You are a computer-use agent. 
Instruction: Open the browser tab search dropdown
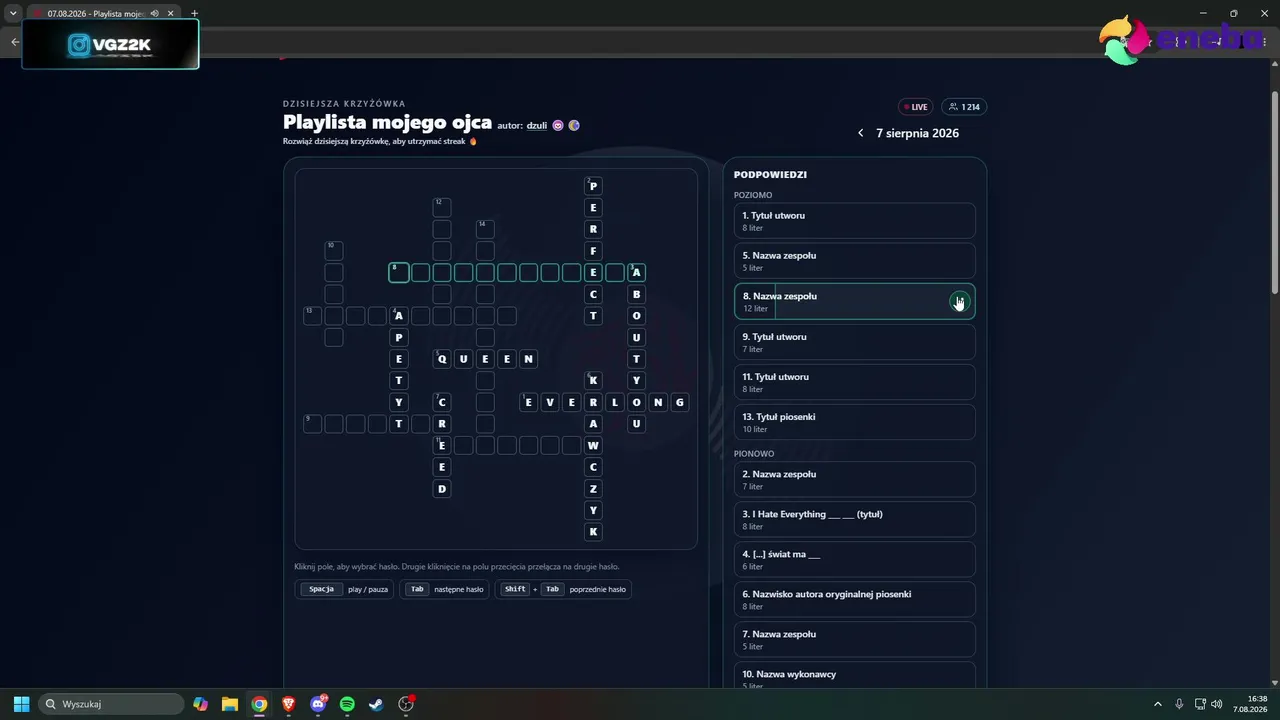[x=13, y=13]
